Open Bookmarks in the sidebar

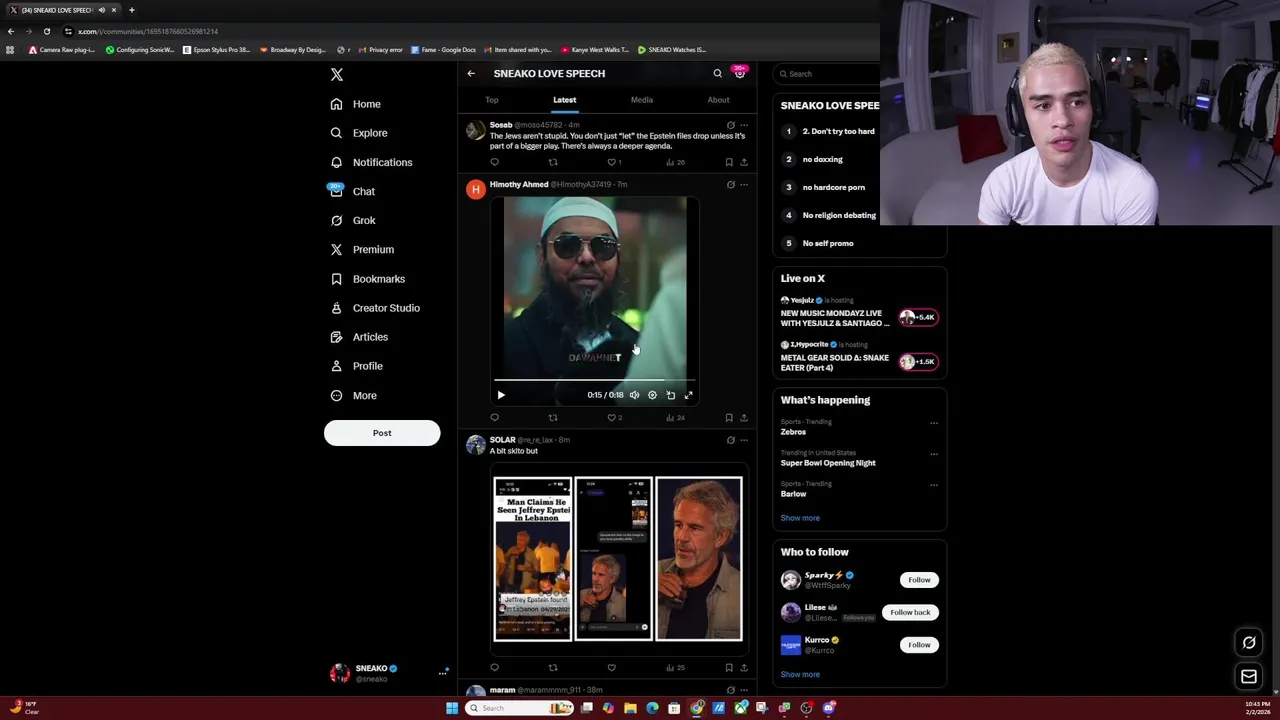pos(366,279)
